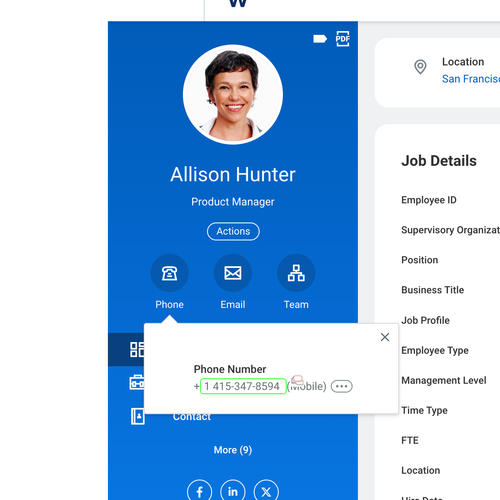Viewport: 500px width, 500px height.
Task: Click the Email envelope icon
Action: [233, 273]
